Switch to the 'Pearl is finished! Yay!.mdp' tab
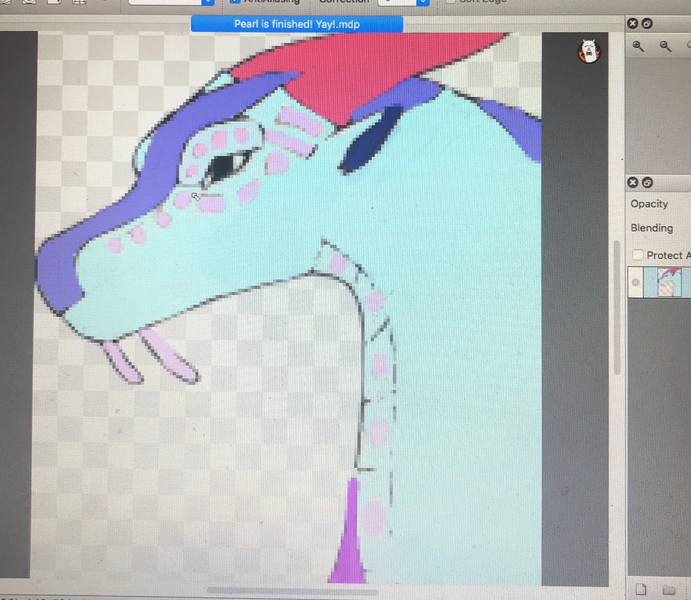 click(x=296, y=23)
